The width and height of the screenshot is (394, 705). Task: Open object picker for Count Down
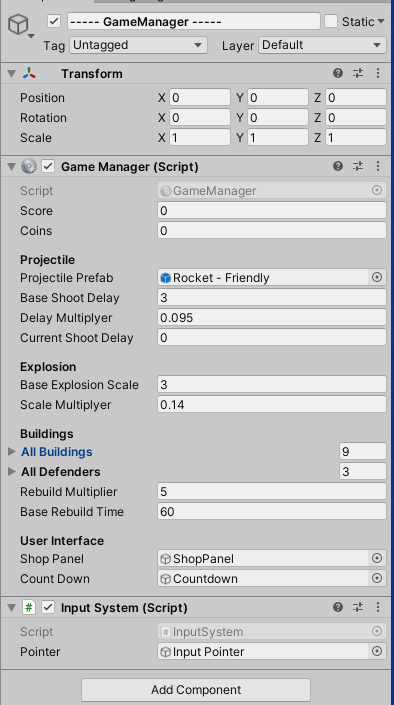tap(377, 579)
